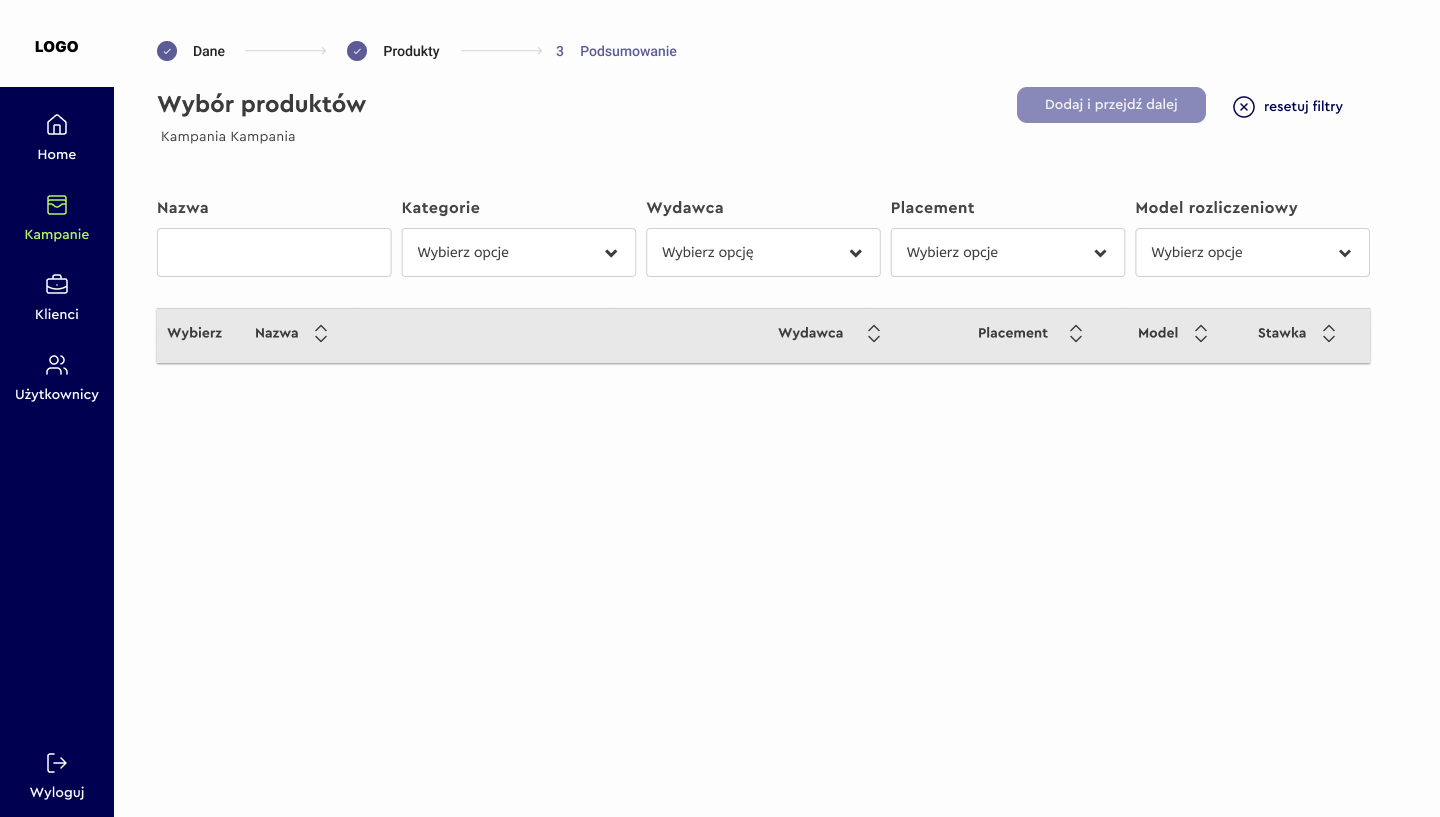The width and height of the screenshot is (1440, 817).
Task: Select the Home label in sidebar
Action: pos(57,154)
